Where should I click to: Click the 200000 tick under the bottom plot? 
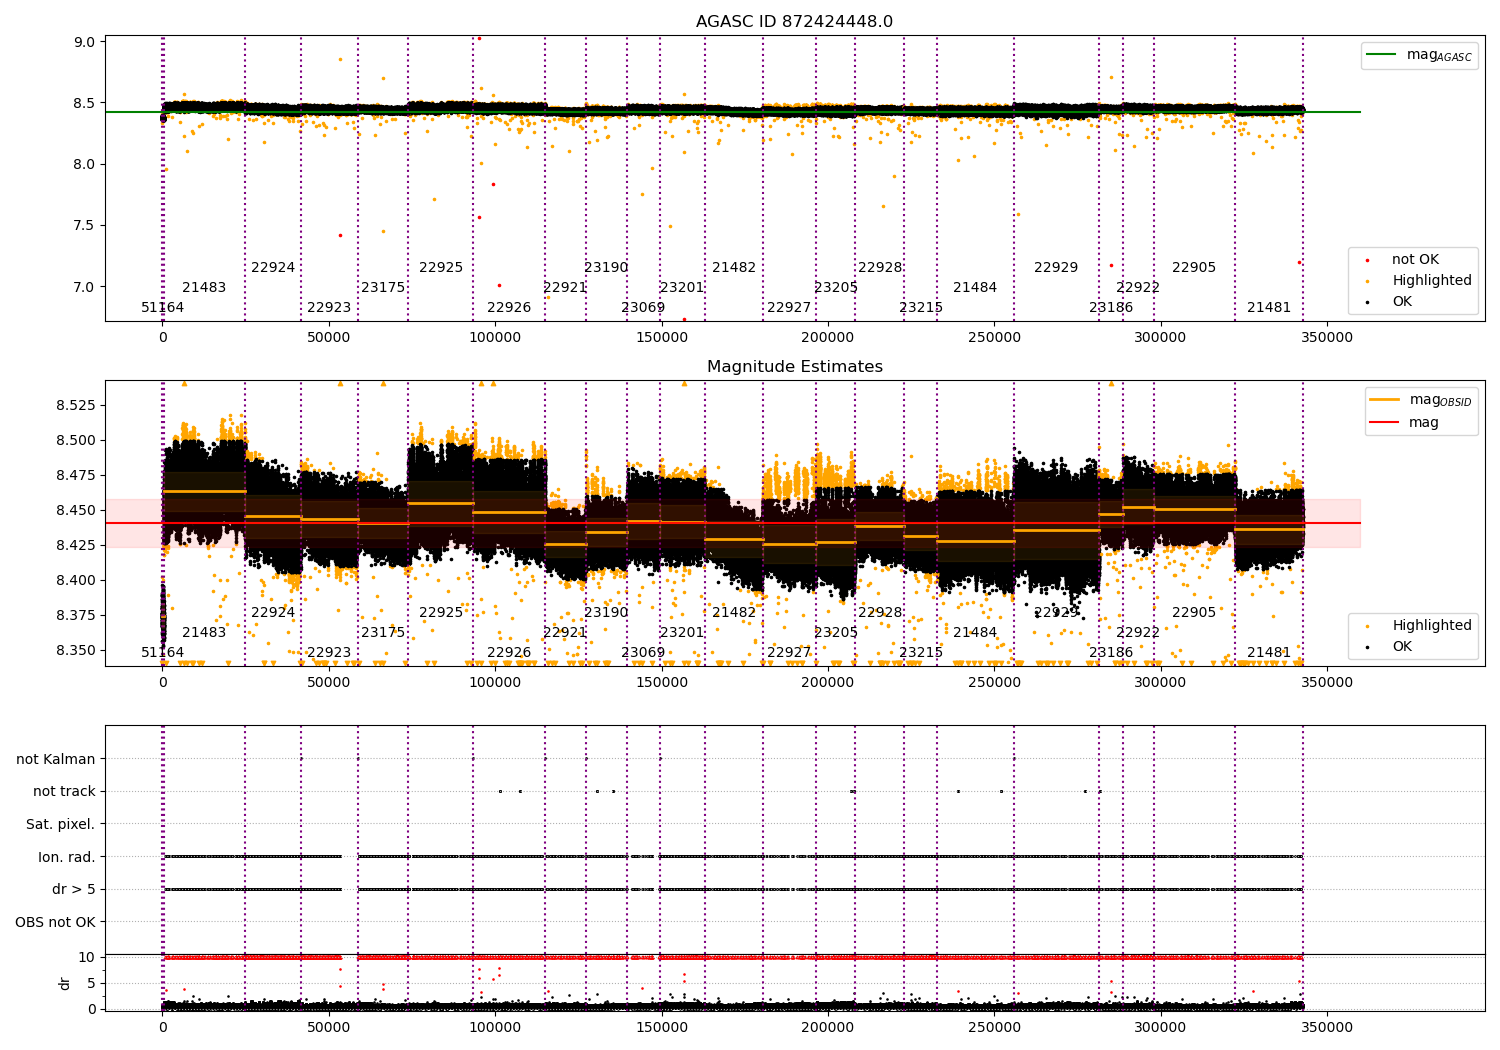pos(828,1027)
